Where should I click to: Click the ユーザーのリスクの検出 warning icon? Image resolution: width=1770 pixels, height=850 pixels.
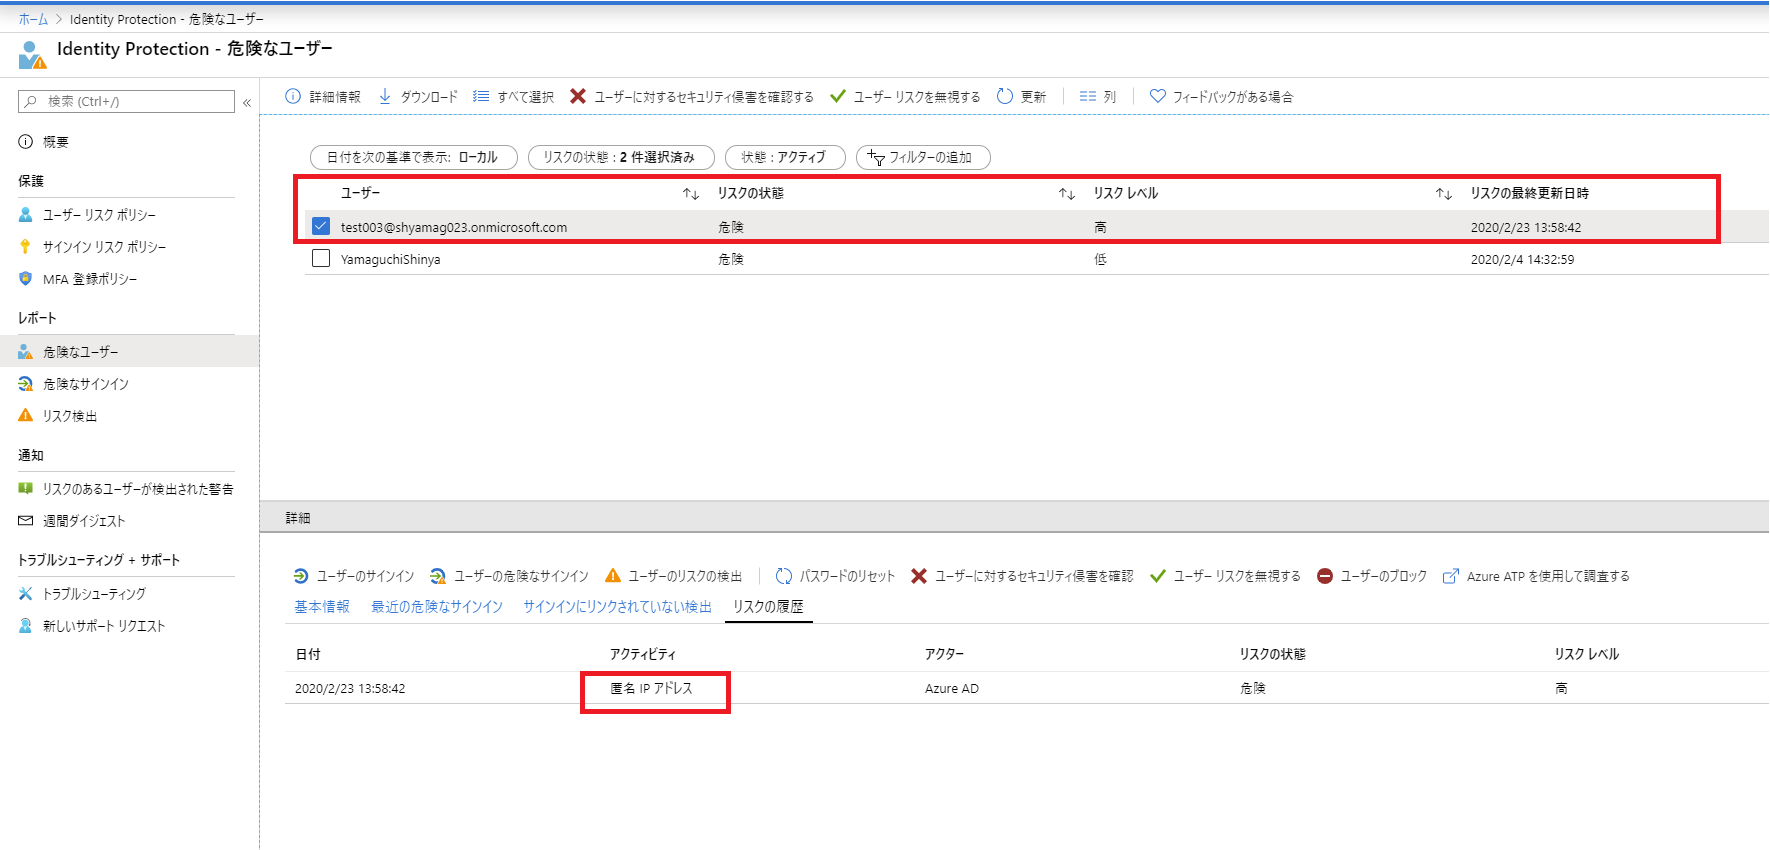click(613, 576)
